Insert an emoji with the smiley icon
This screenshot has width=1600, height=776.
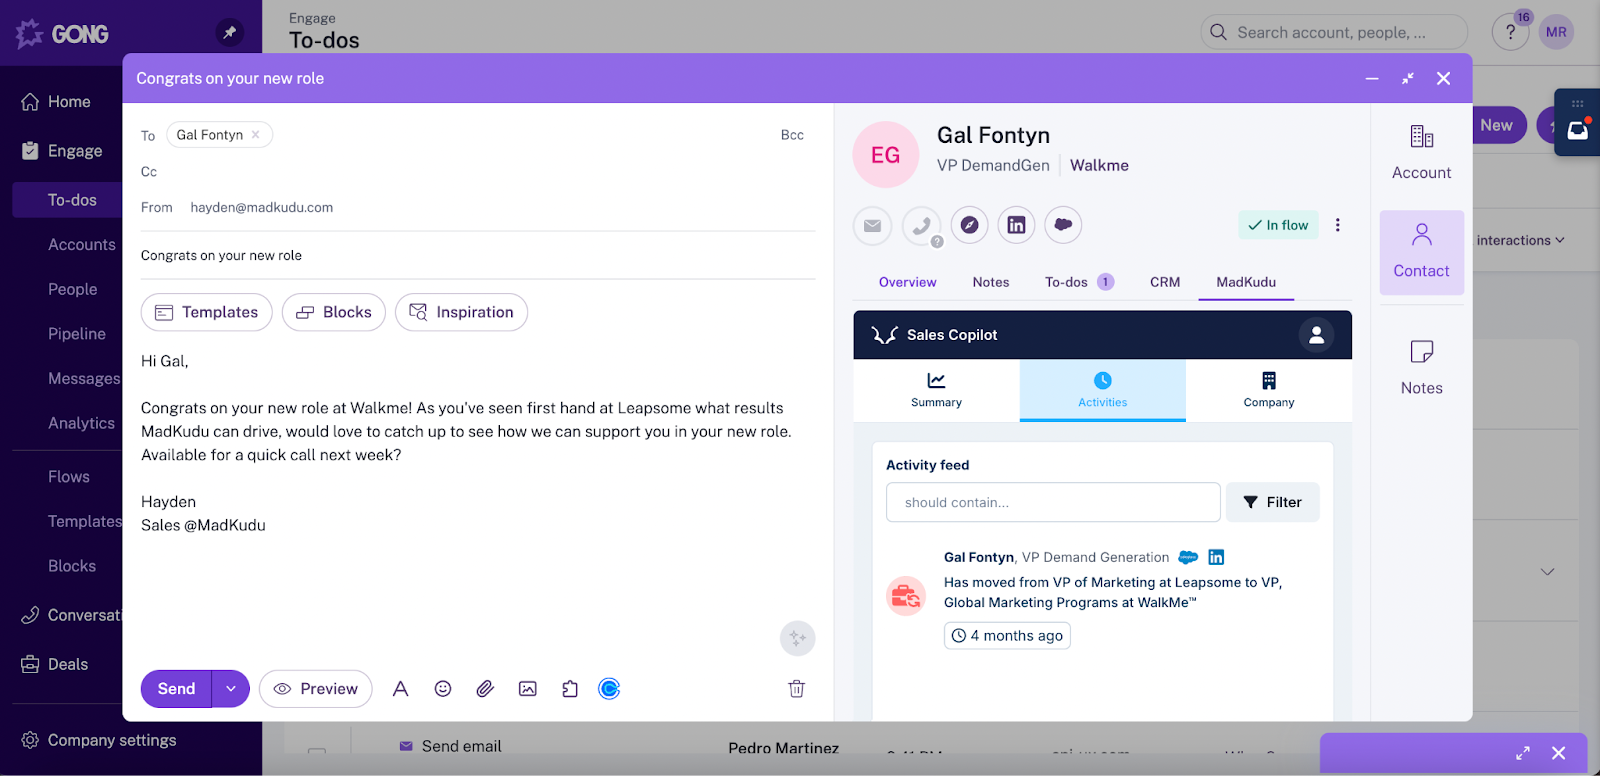click(443, 689)
